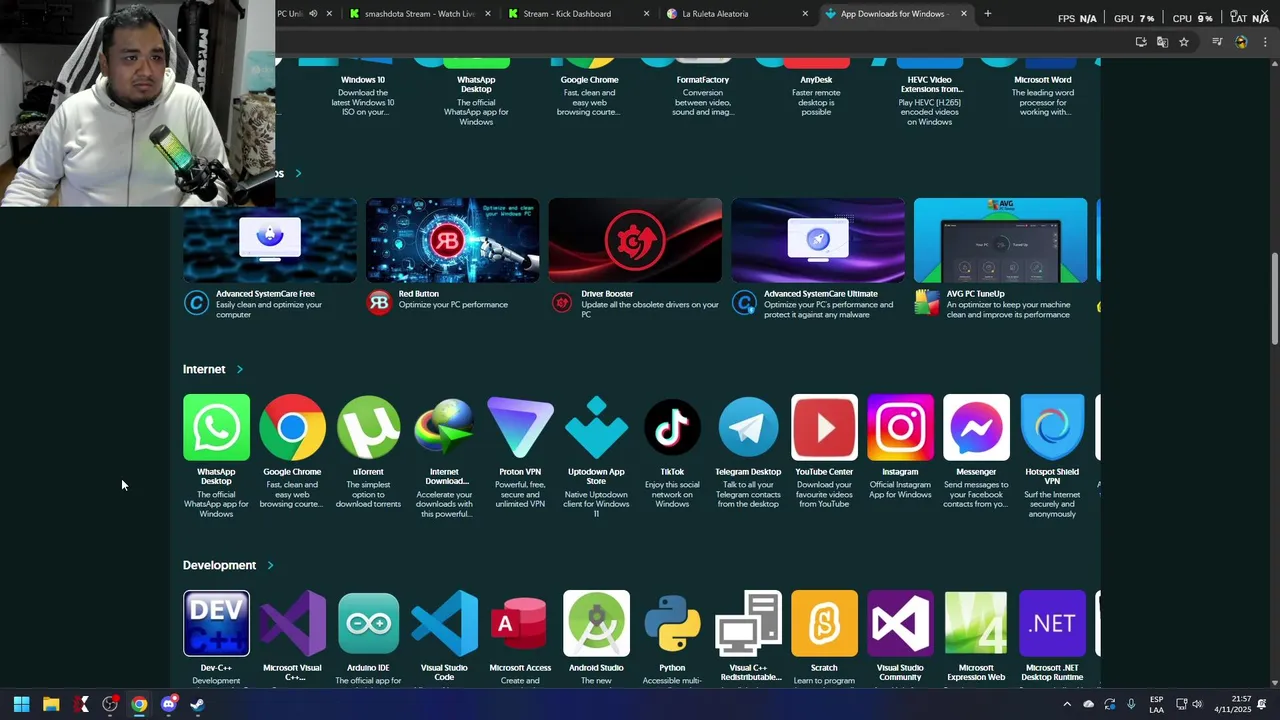Screen dimensions: 1280x720
Task: Switch to the smashdota Stream tab
Action: (x=420, y=14)
